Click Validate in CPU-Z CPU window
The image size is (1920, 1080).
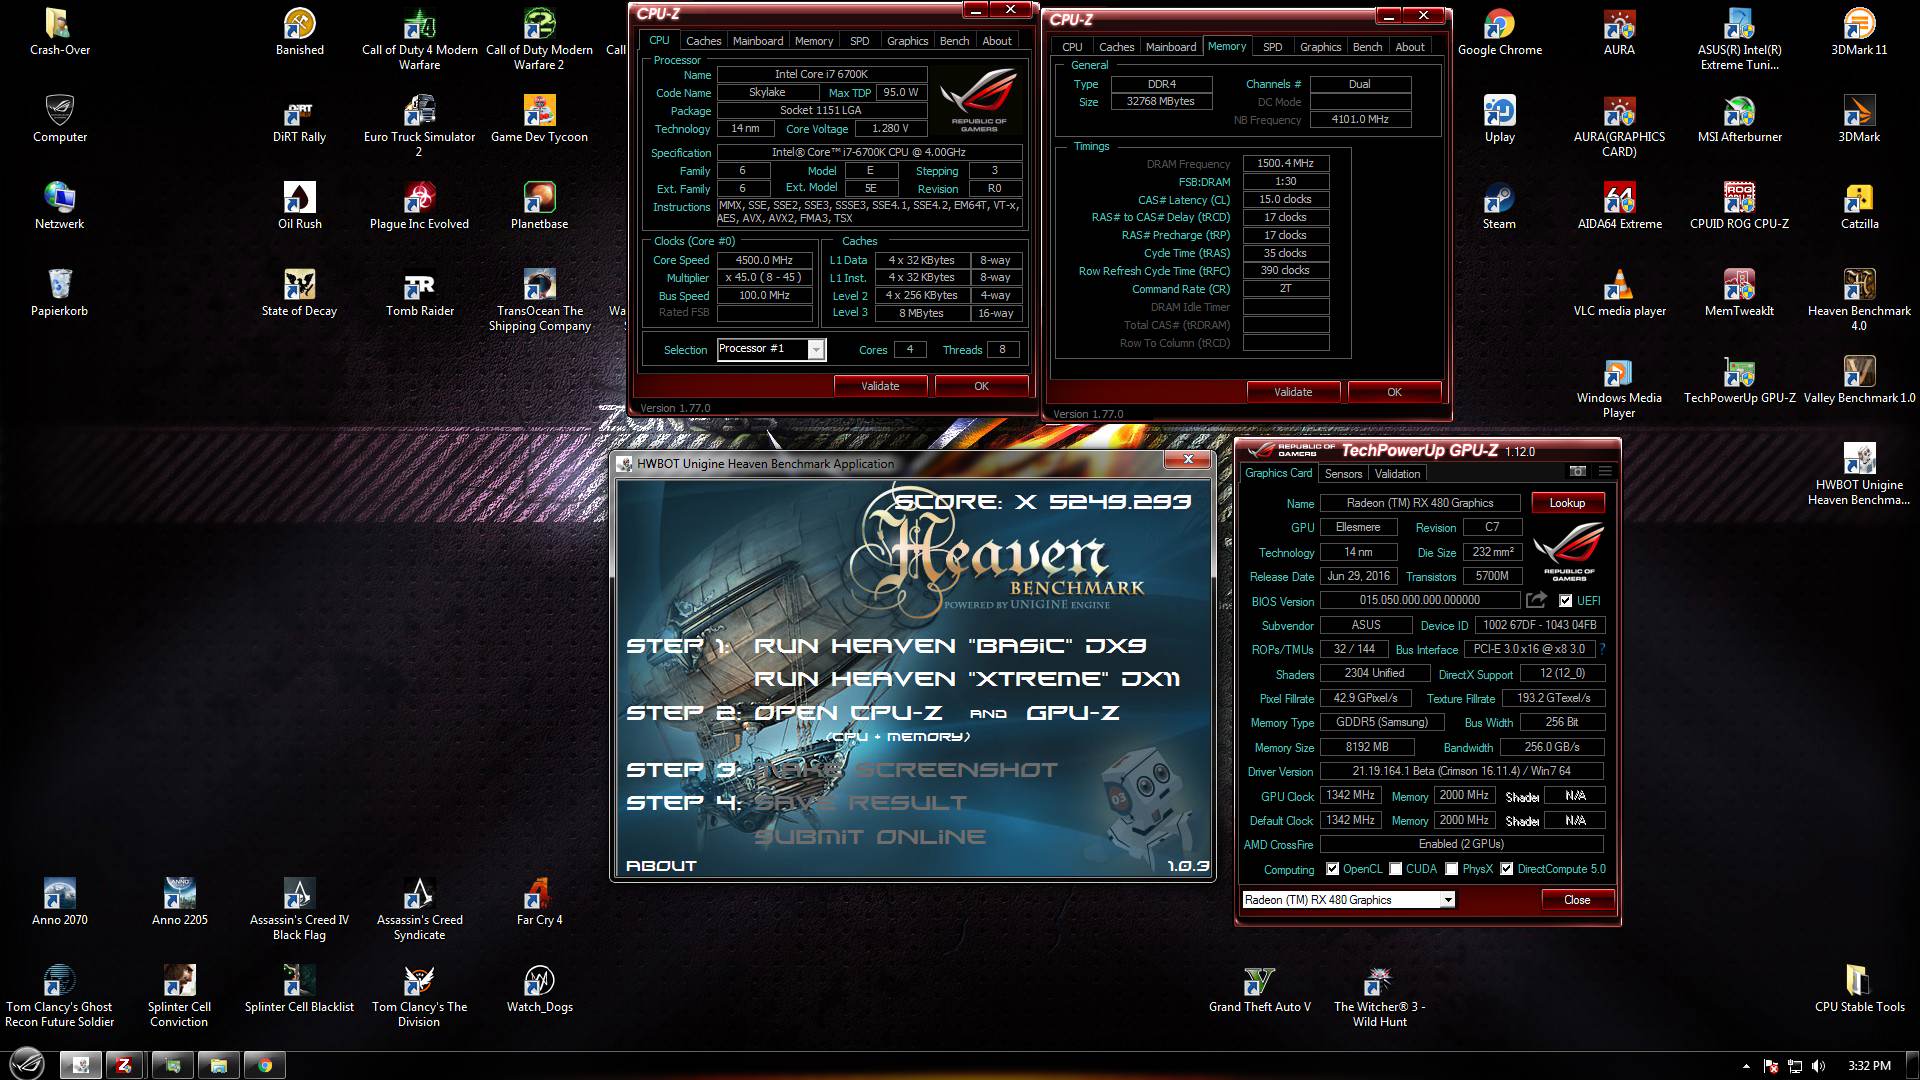(880, 386)
